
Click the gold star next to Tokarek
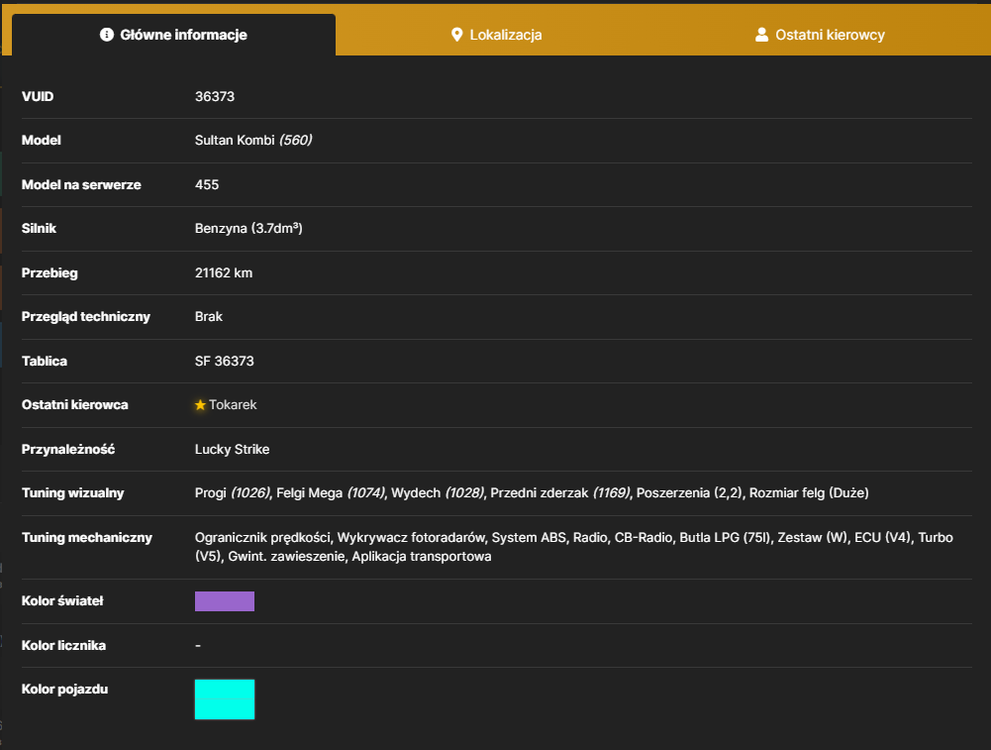tap(200, 405)
